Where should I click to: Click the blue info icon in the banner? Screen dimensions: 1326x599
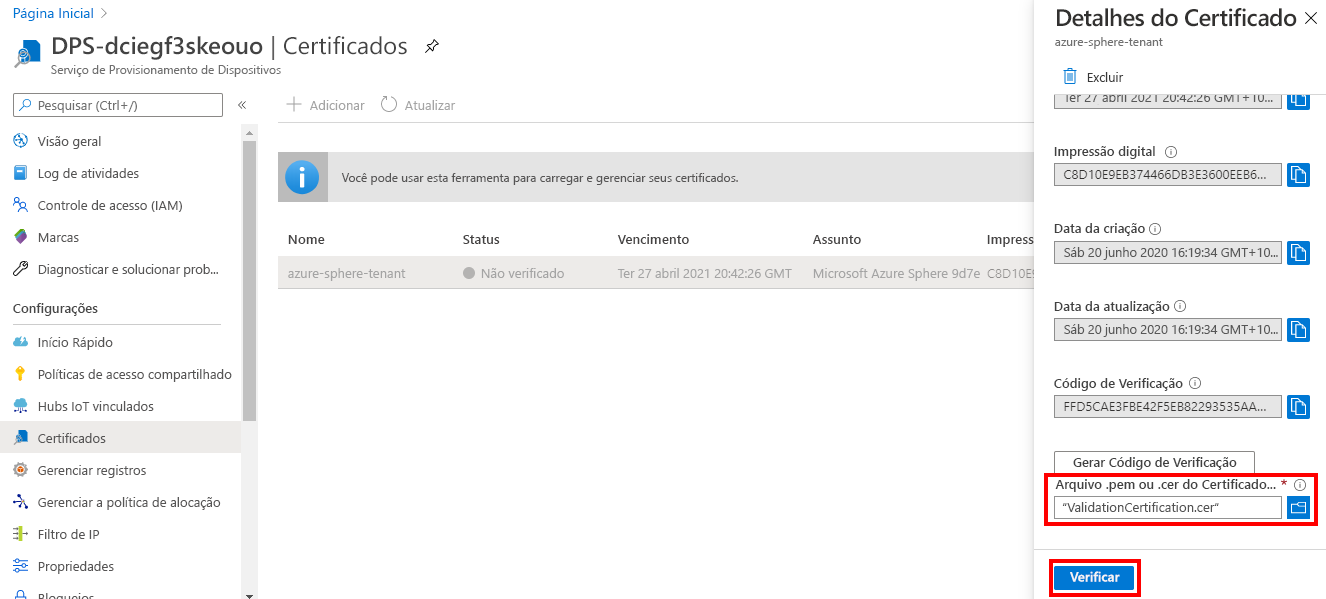pyautogui.click(x=302, y=177)
